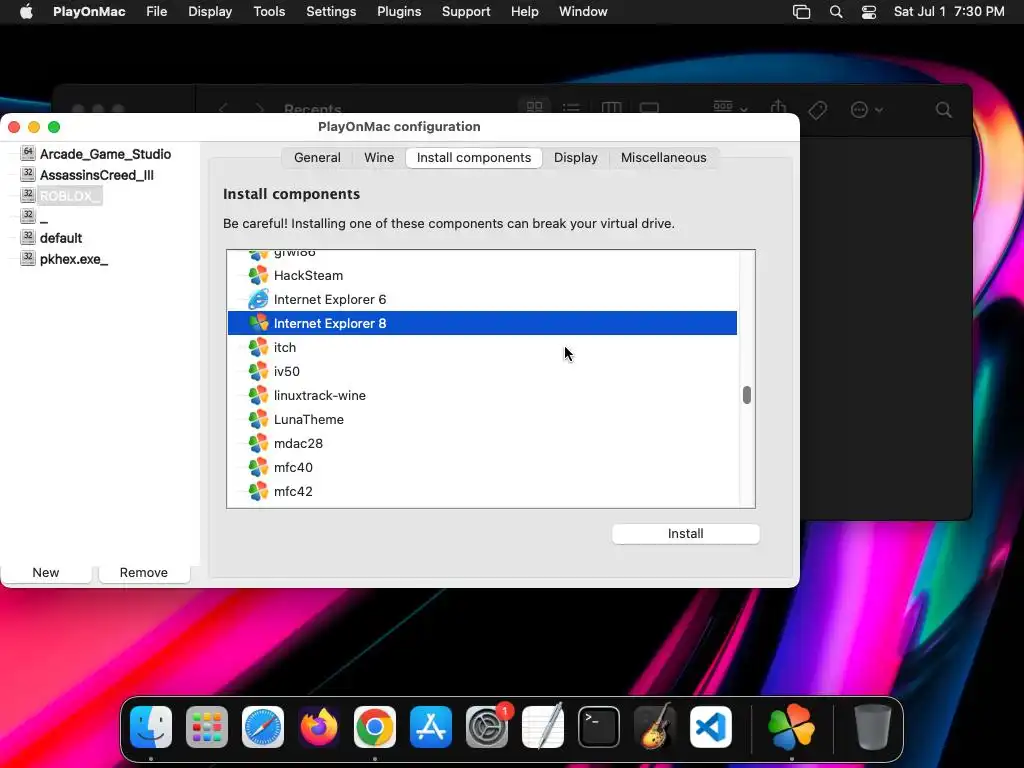
Task: Open Terminal from the dock
Action: [x=599, y=727]
